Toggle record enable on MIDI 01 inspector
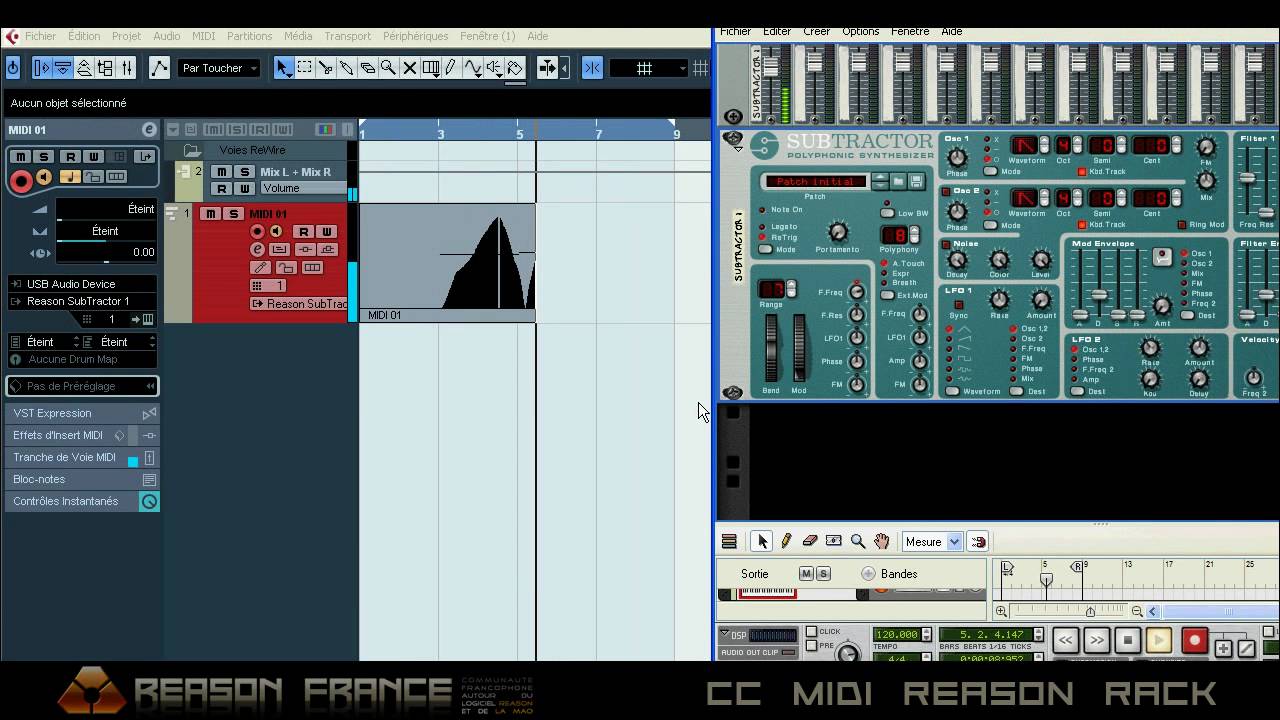 pyautogui.click(x=20, y=181)
